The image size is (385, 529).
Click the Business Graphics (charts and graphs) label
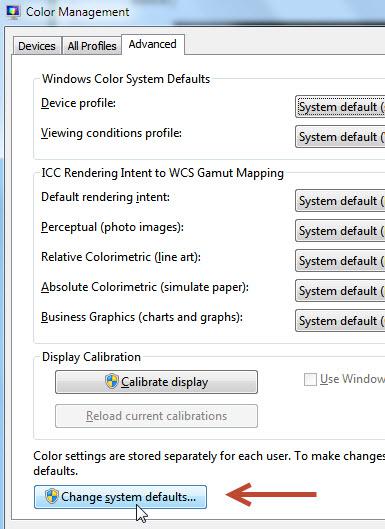[142, 317]
